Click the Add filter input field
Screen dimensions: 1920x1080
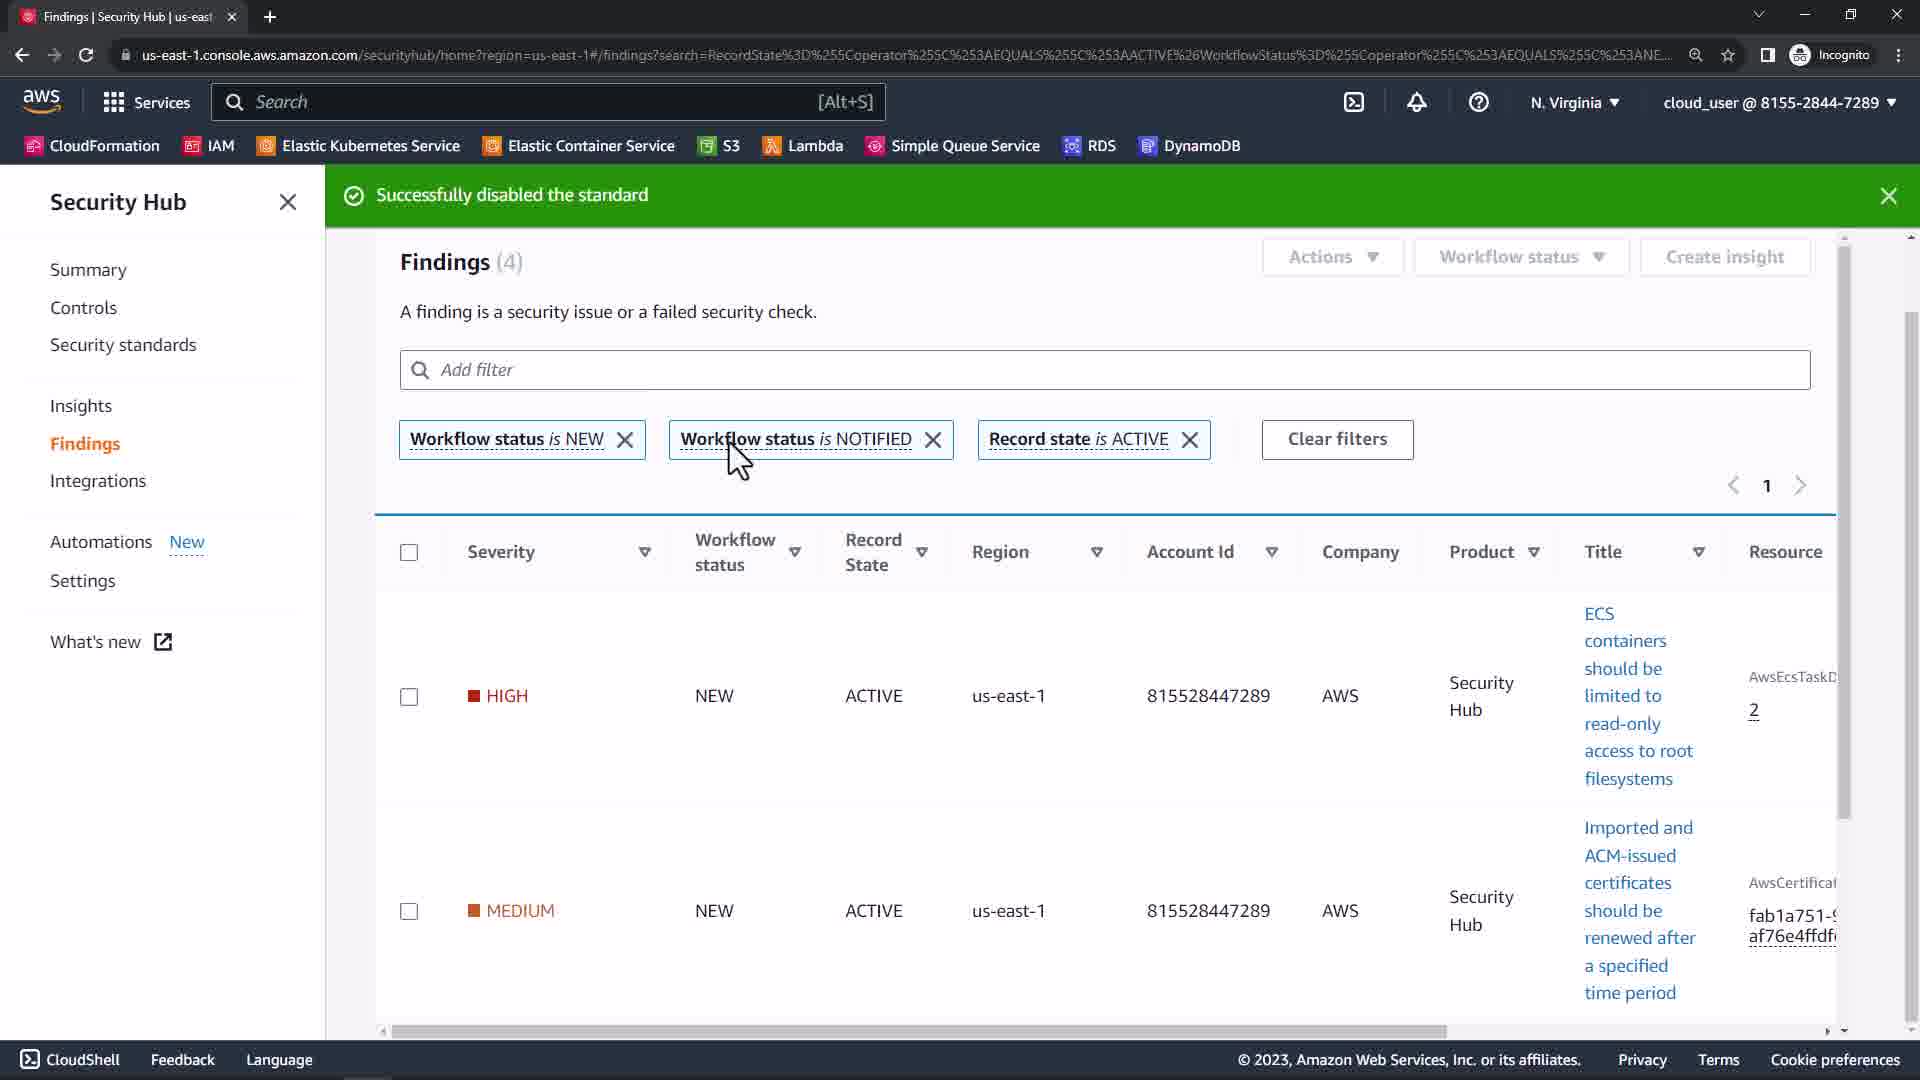1104,370
